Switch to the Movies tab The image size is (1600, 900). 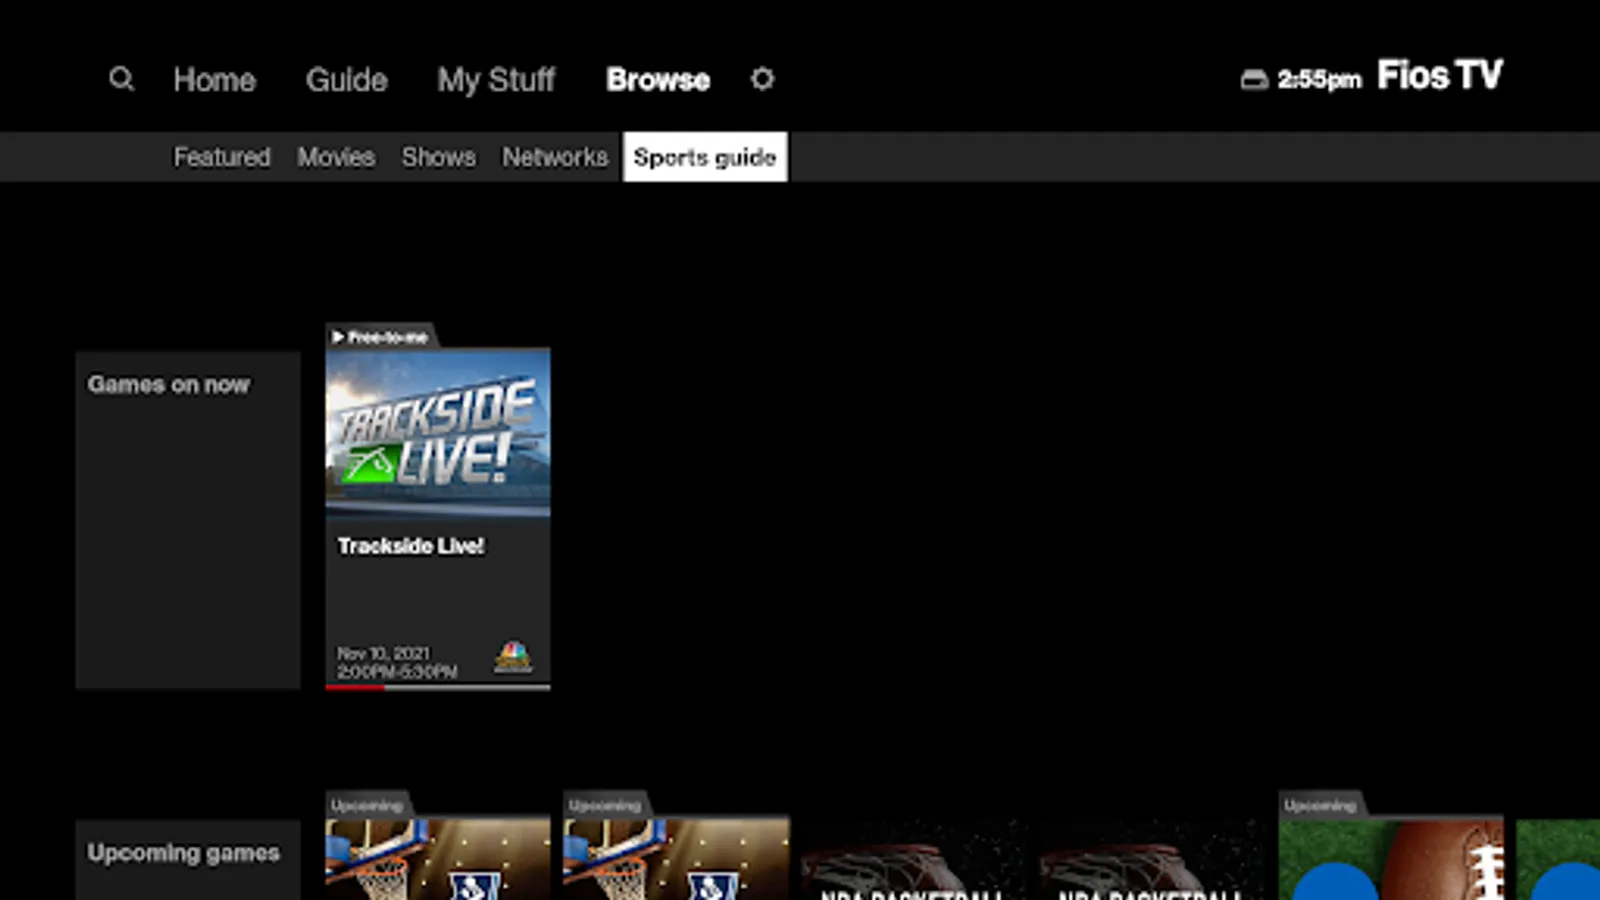pyautogui.click(x=336, y=157)
